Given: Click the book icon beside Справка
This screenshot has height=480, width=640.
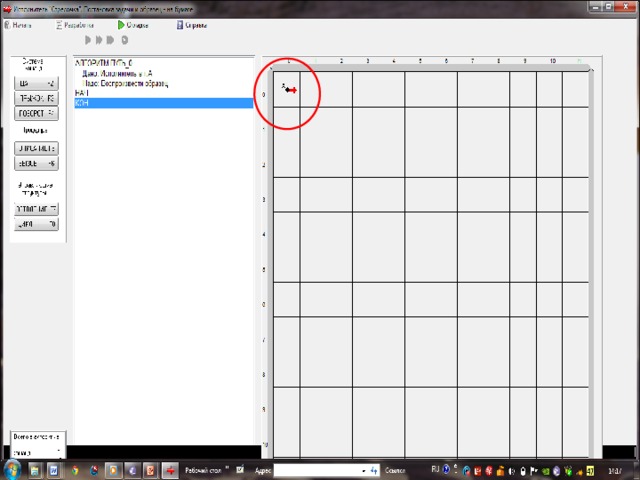Looking at the screenshot, I should [x=180, y=25].
